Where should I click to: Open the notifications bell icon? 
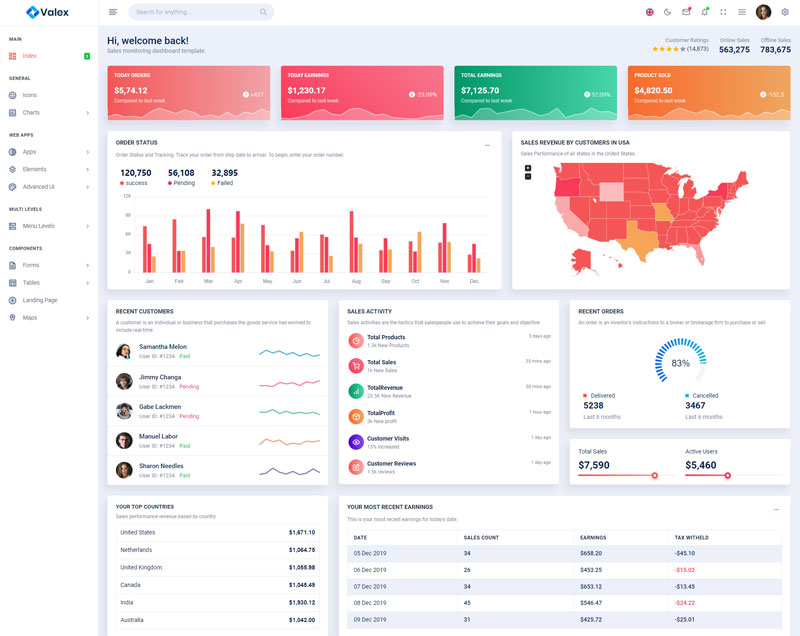coord(704,12)
